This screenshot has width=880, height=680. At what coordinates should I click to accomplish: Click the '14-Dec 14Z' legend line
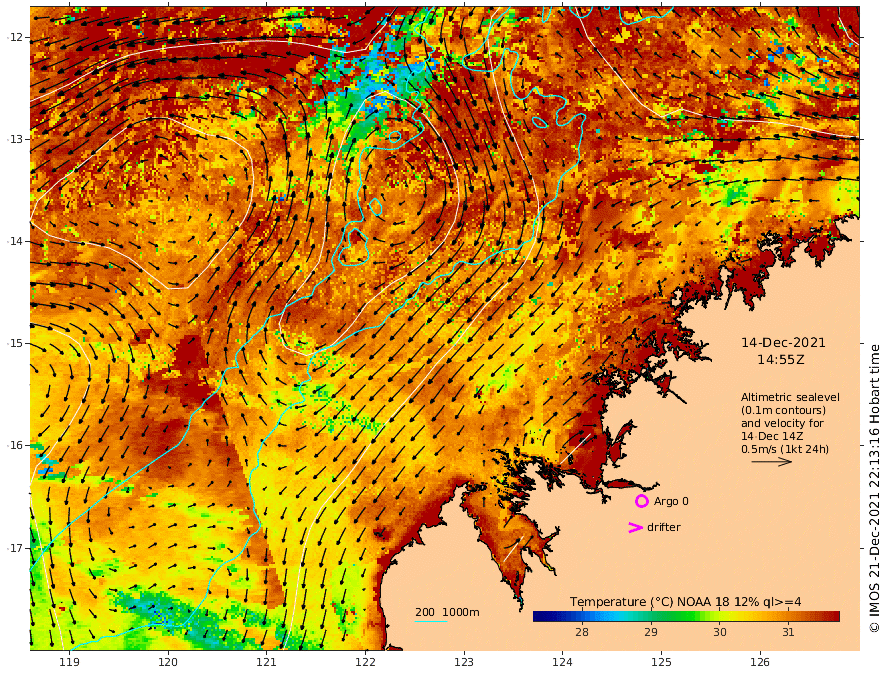[772, 437]
